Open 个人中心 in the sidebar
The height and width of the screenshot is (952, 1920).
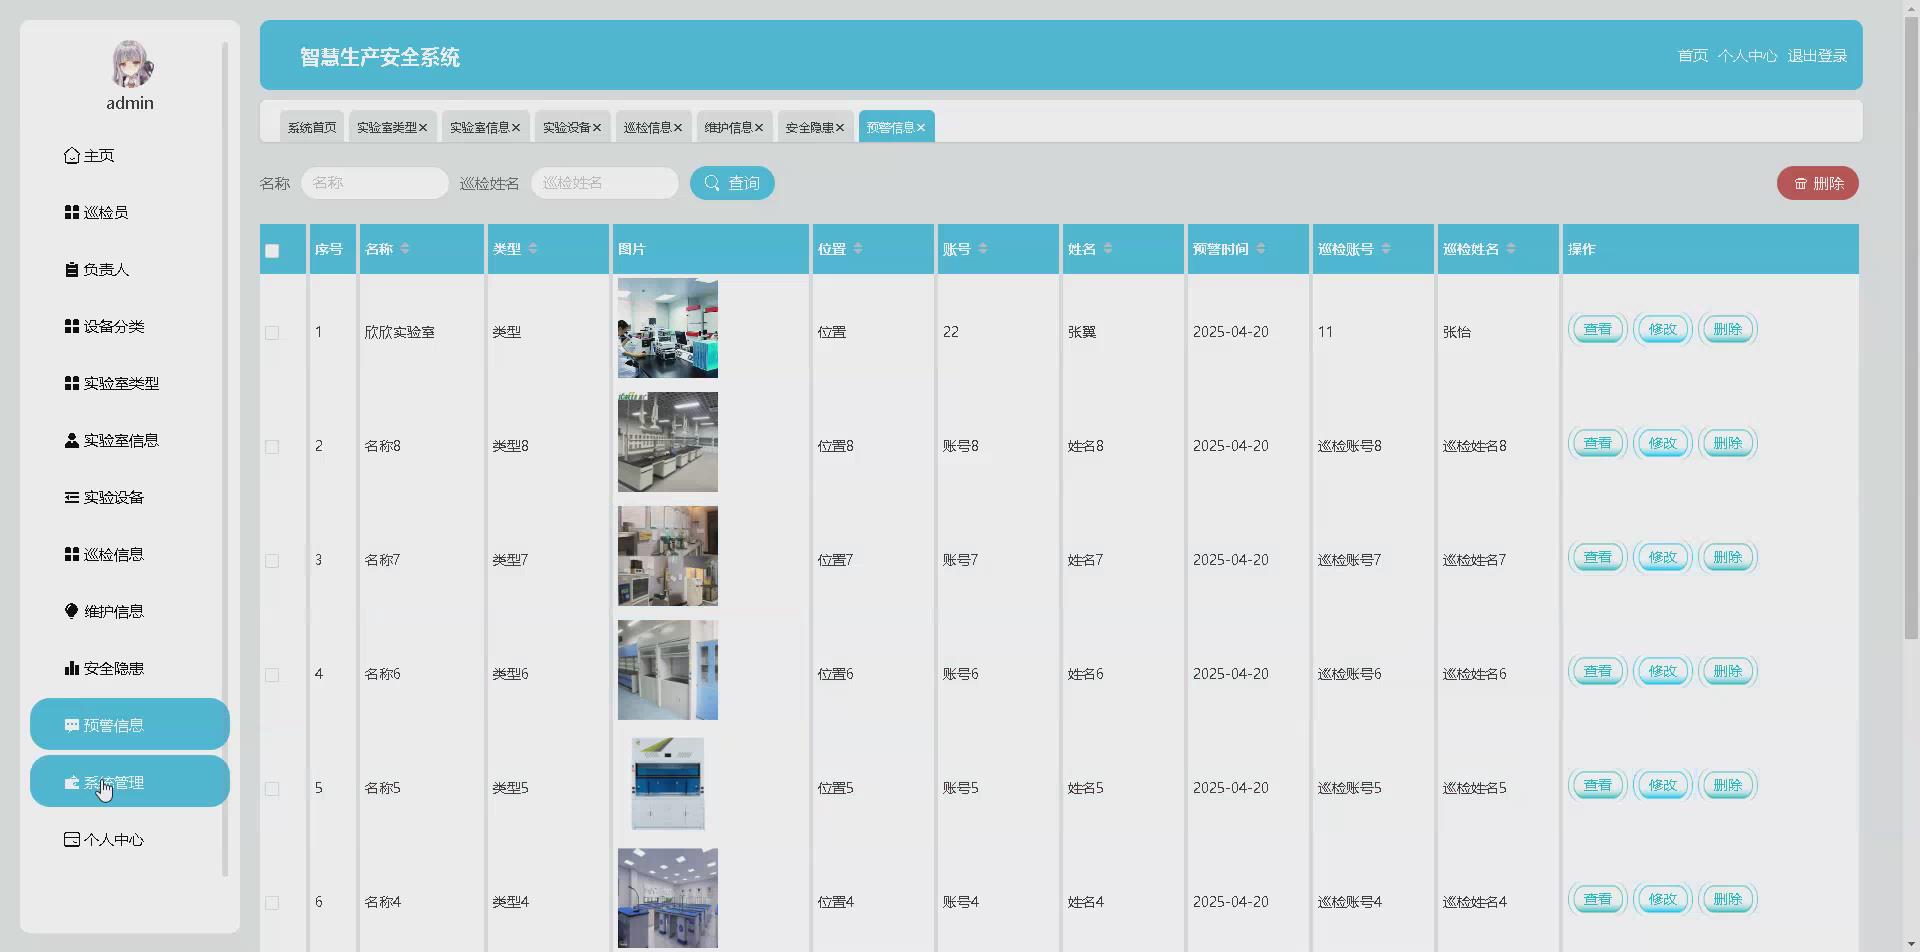129,840
